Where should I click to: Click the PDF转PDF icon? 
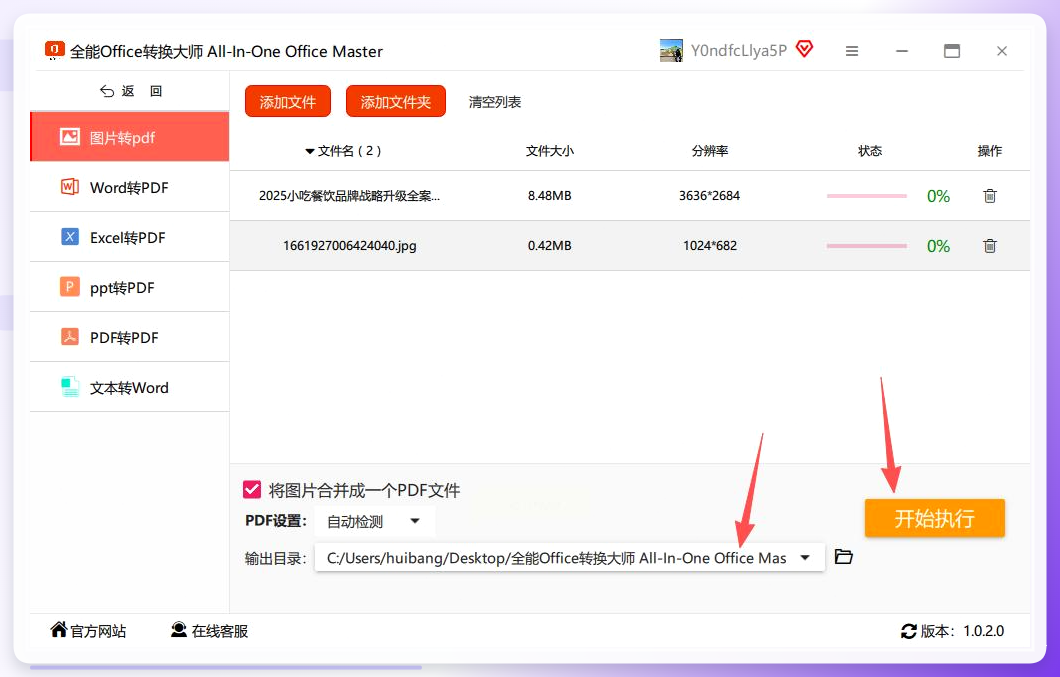[70, 337]
